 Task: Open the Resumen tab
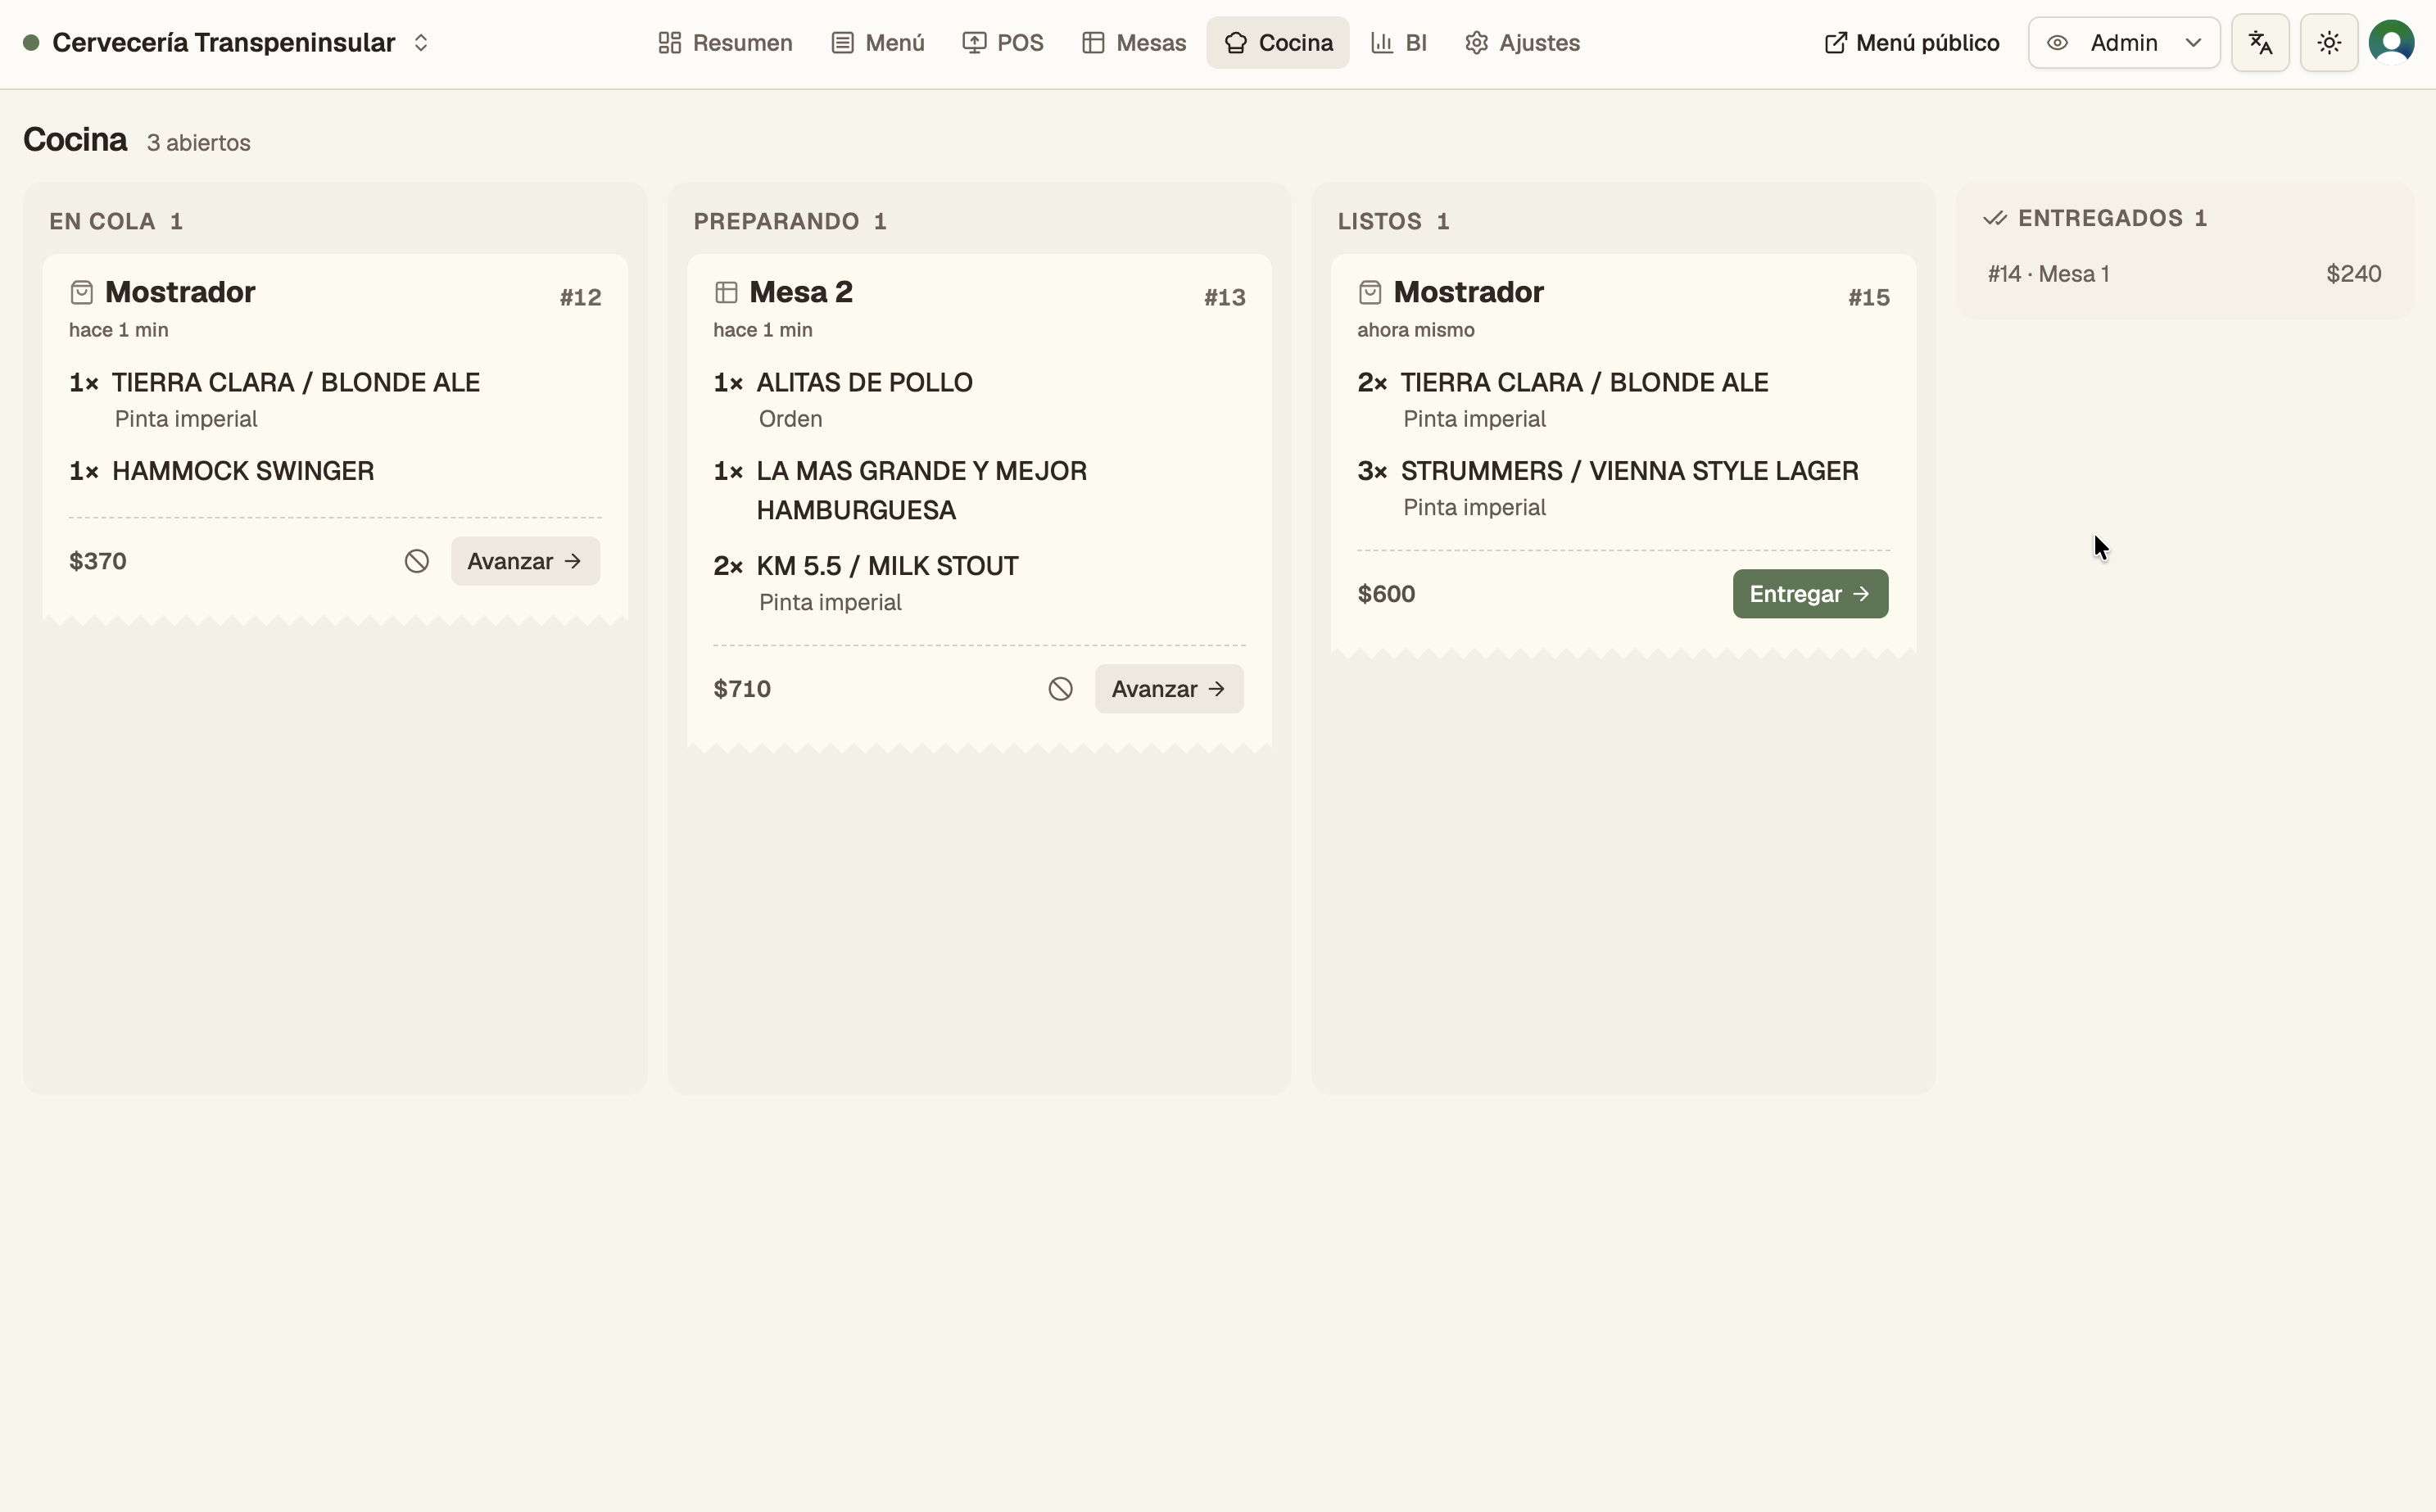pos(725,43)
